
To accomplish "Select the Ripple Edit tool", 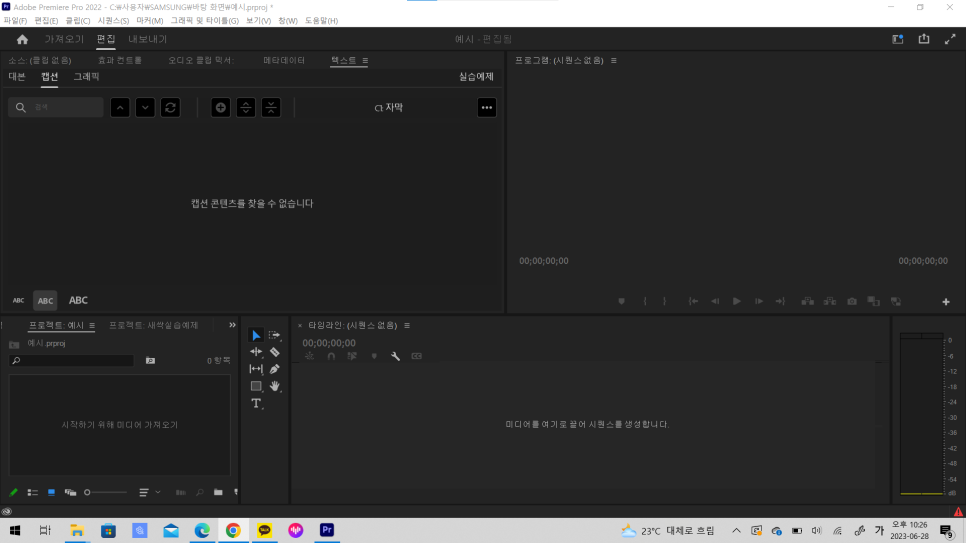I will point(256,352).
